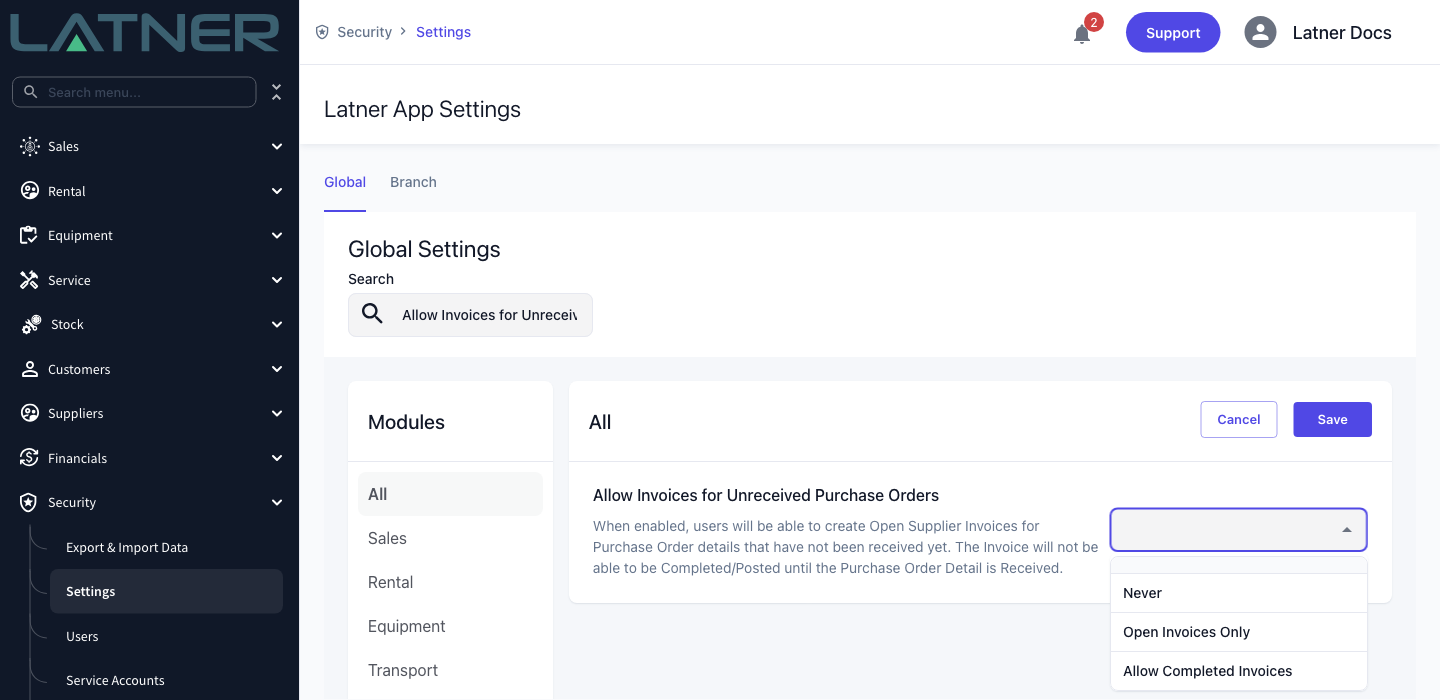Expand the Customers menu chevron
This screenshot has height=700, width=1440.
point(277,369)
